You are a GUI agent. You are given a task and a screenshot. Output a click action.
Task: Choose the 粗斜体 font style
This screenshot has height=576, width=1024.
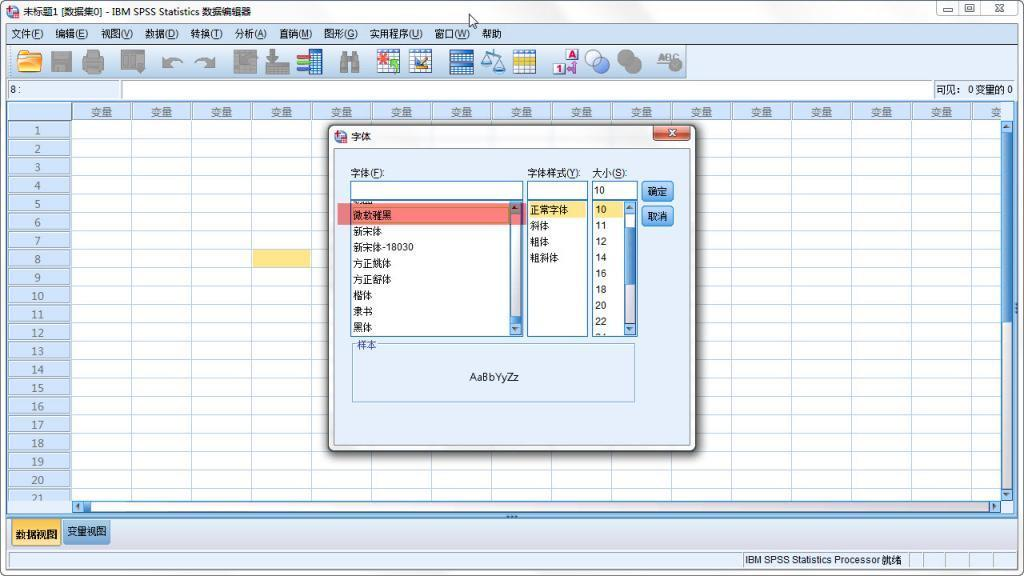(x=557, y=257)
